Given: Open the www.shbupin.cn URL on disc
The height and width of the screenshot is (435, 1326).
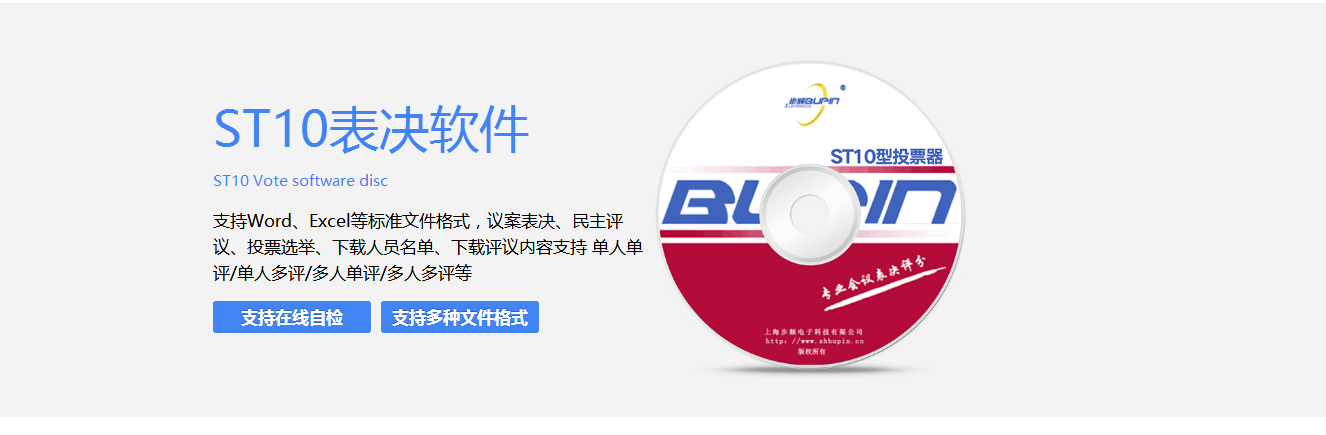Looking at the screenshot, I should [812, 341].
